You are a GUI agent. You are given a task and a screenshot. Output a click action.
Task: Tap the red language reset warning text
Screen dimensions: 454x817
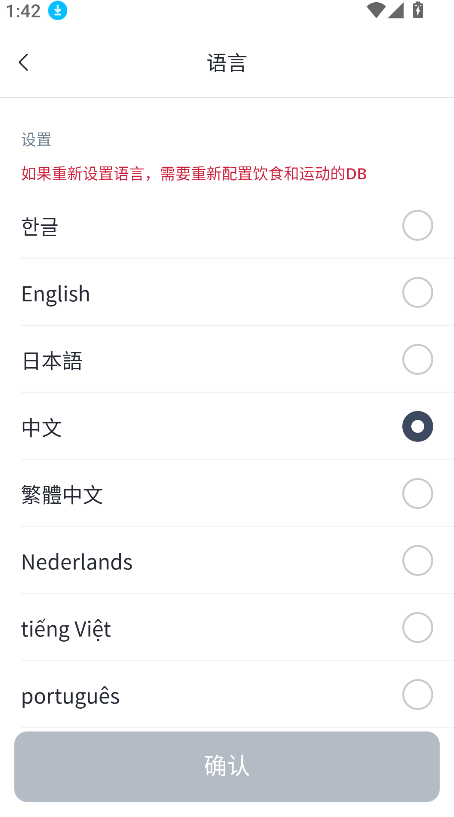[194, 174]
